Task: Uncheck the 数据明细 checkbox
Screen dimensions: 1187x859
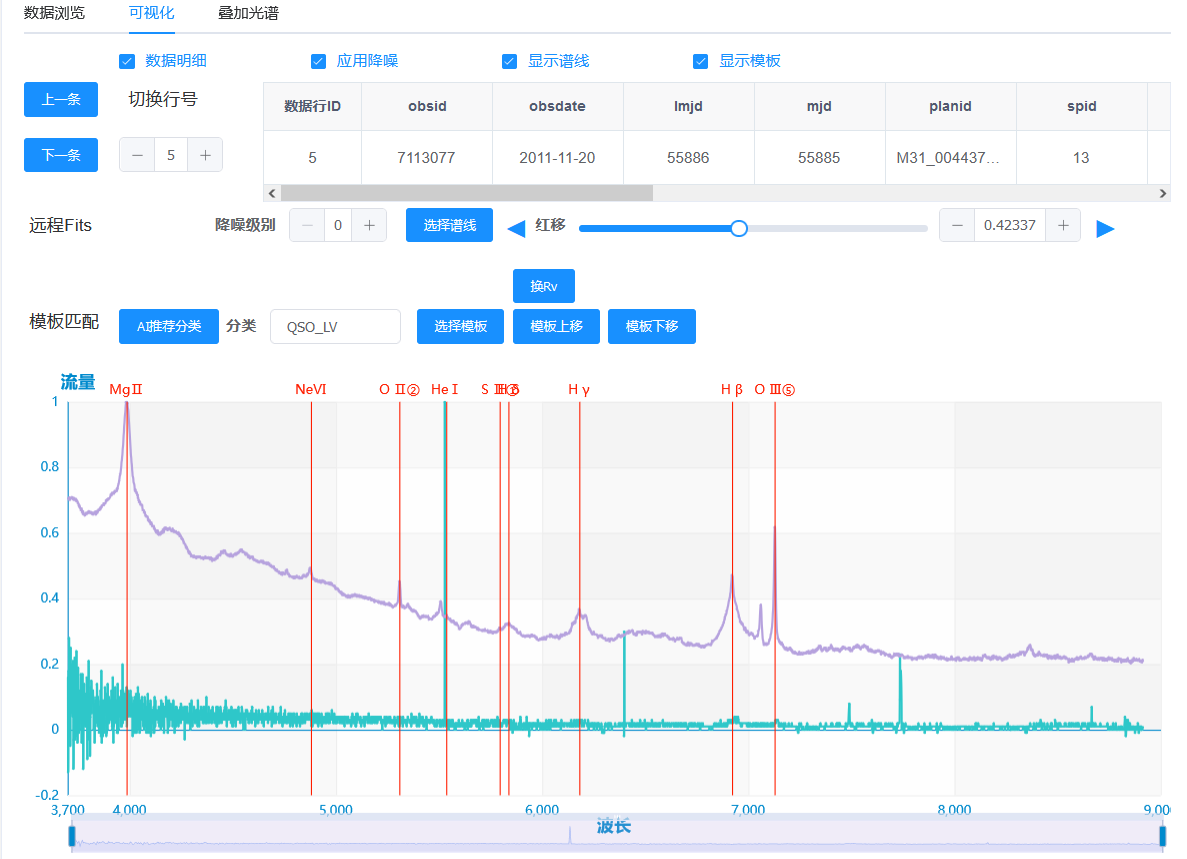Action: click(127, 61)
